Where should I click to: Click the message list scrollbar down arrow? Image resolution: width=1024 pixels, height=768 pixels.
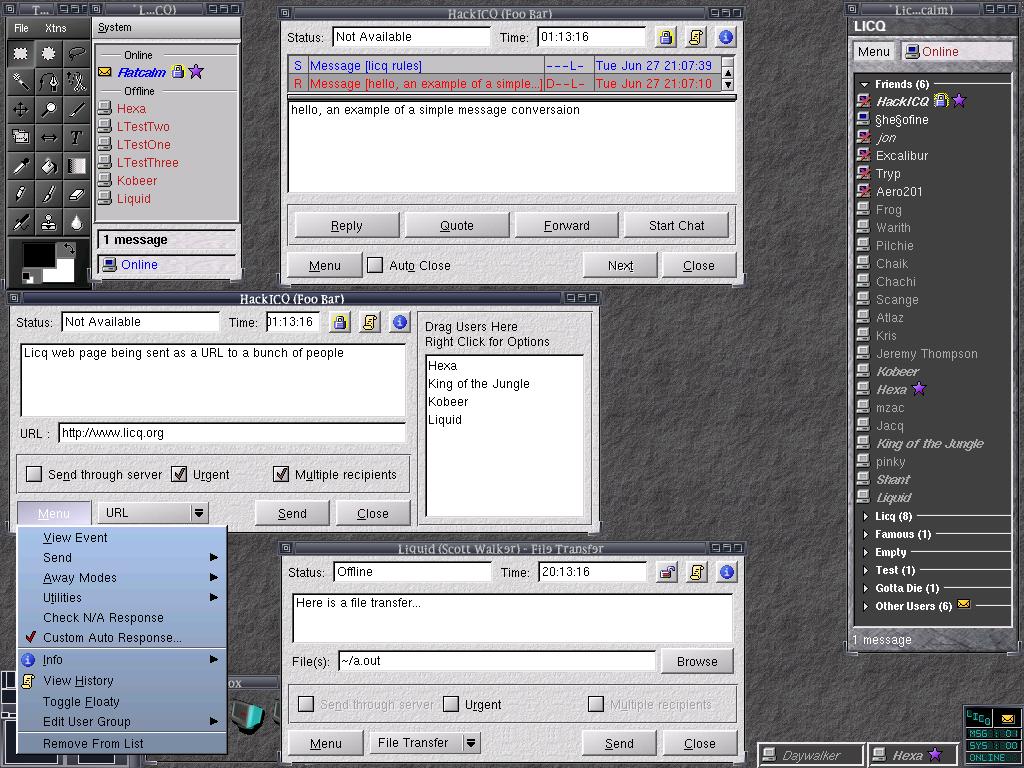[728, 84]
